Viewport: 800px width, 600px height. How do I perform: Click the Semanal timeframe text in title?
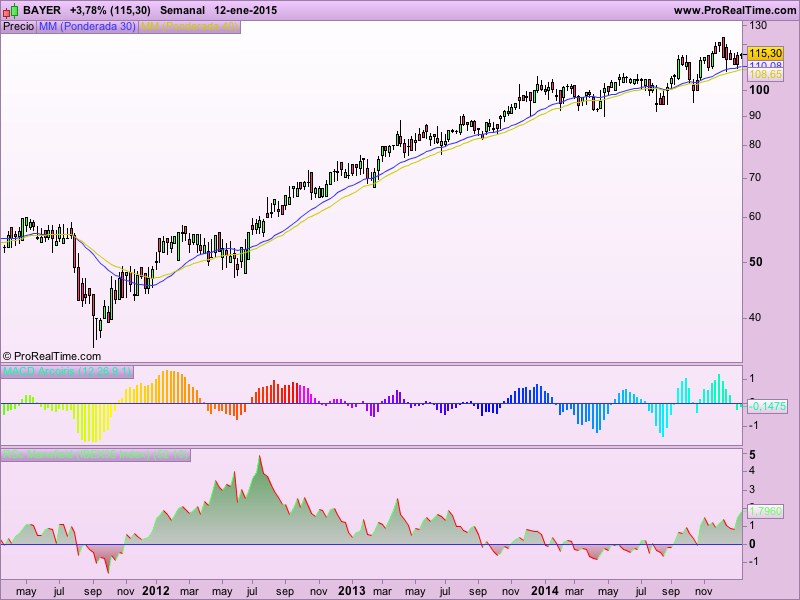pyautogui.click(x=182, y=10)
